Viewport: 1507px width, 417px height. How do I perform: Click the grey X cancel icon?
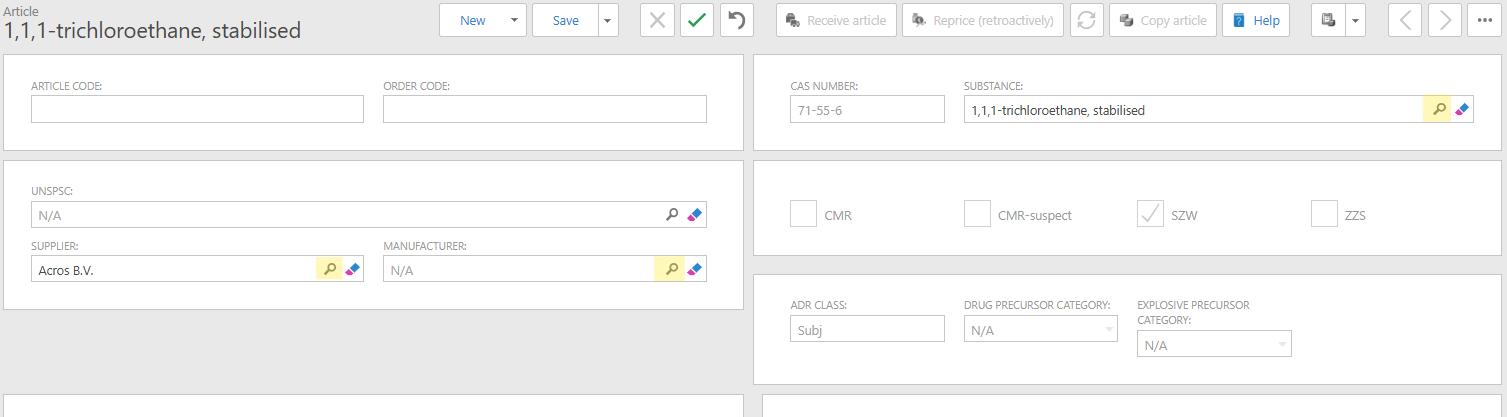pos(657,20)
